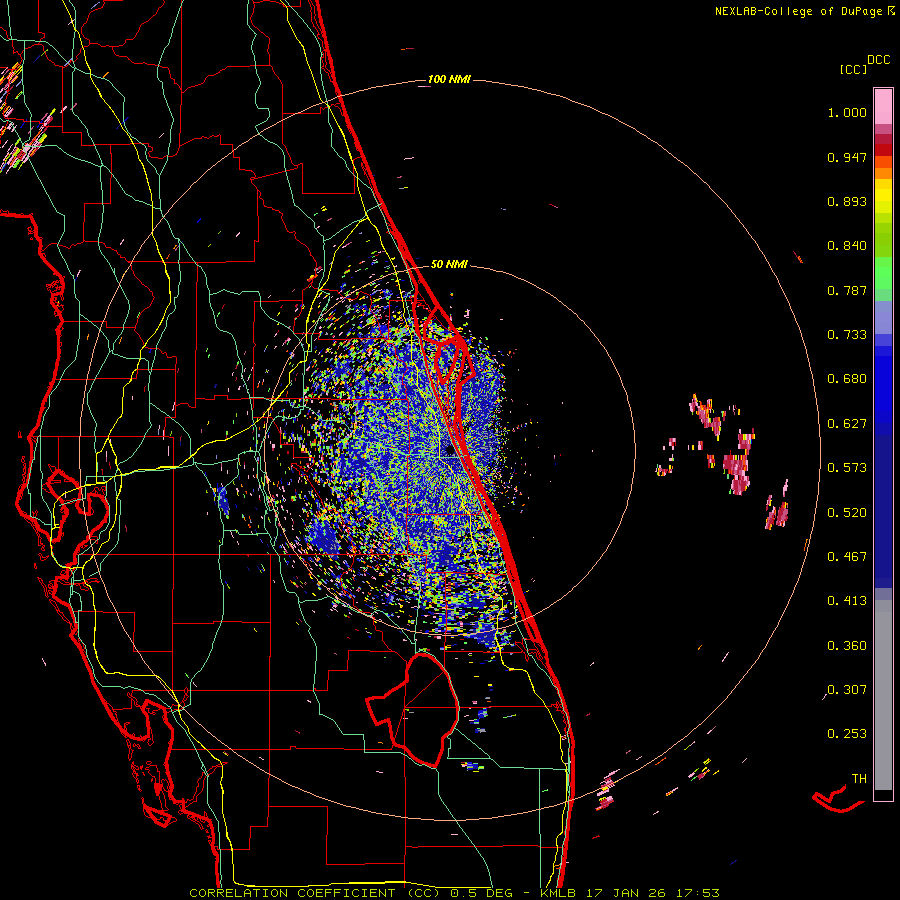
Task: Select the 0.840 legend value
Action: (x=847, y=246)
